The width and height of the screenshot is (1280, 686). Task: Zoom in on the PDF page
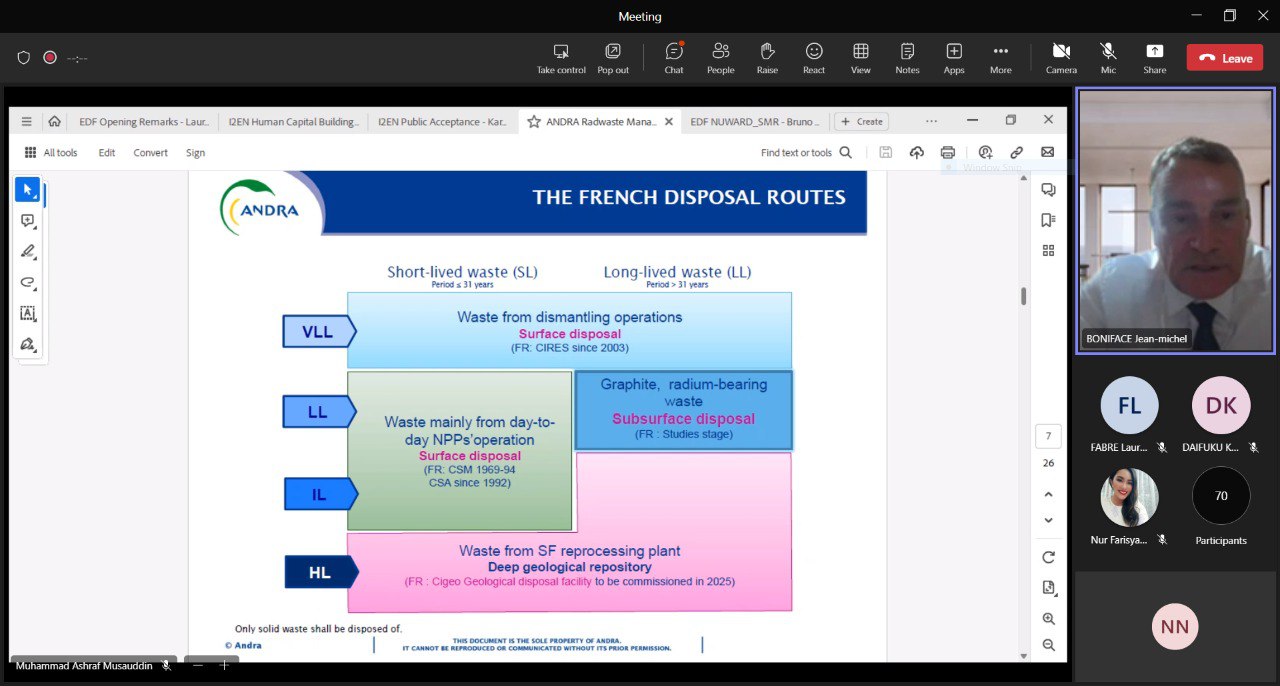[1048, 619]
